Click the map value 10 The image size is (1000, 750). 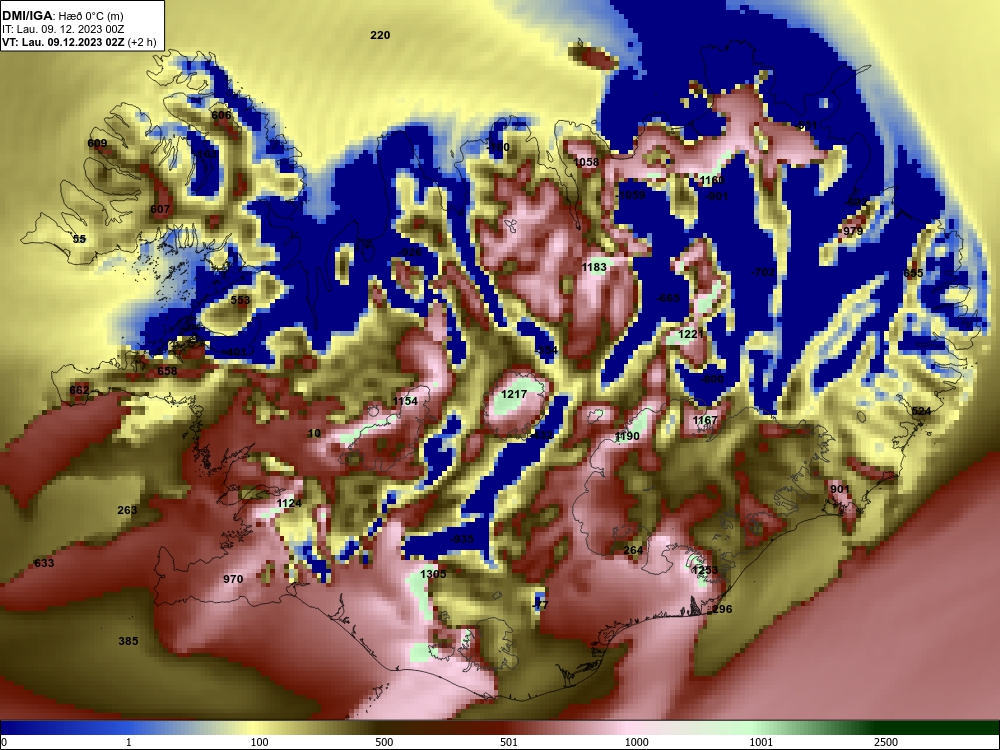(x=314, y=434)
